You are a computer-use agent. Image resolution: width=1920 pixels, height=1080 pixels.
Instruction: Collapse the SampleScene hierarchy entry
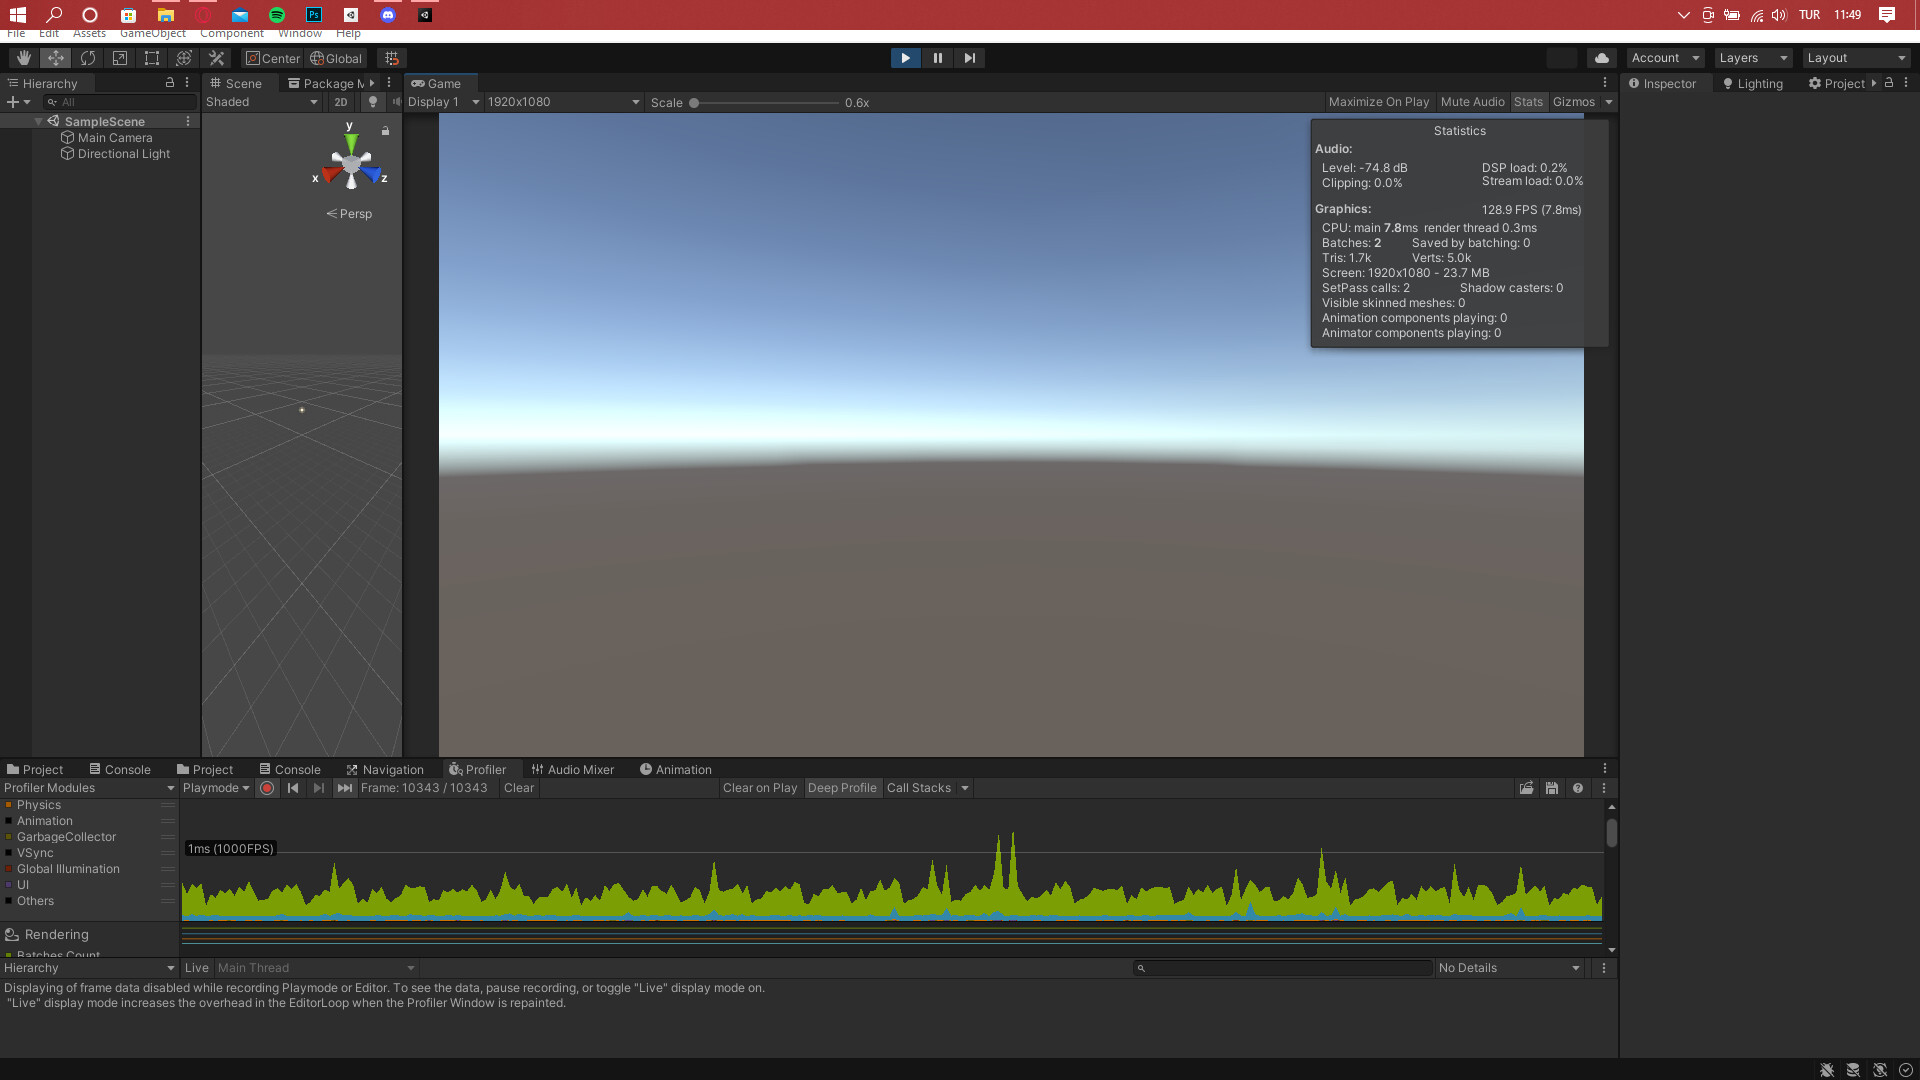click(38, 121)
